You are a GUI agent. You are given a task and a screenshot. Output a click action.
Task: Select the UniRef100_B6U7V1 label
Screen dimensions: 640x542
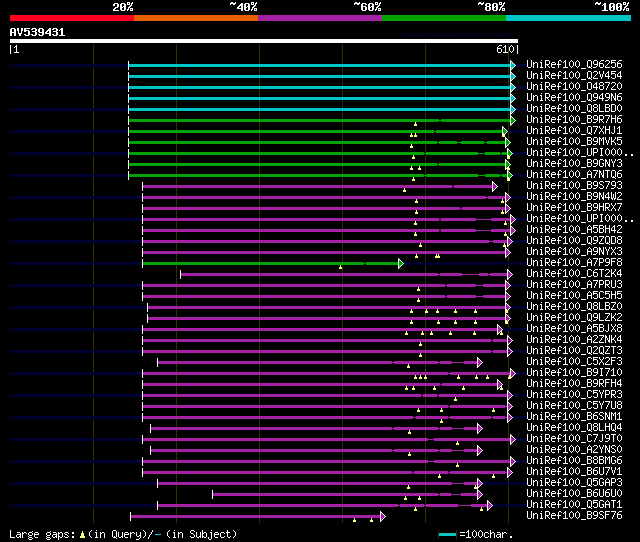tap(574, 472)
